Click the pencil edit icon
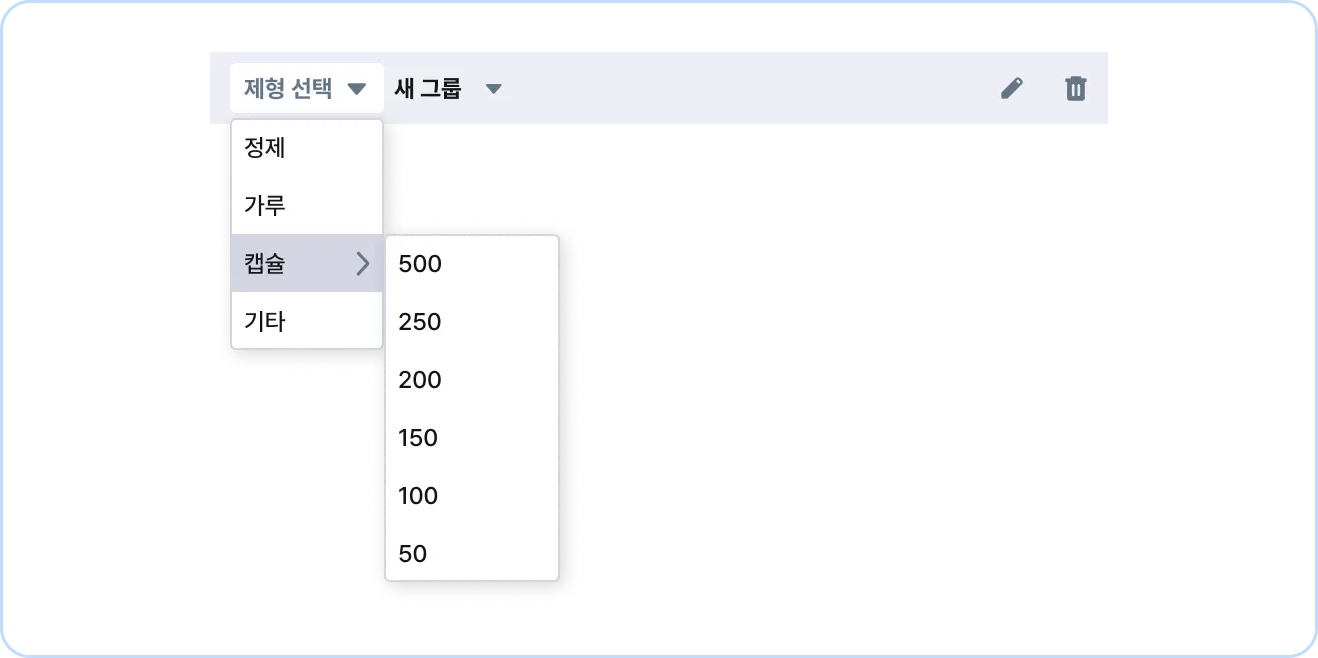Screen dimensions: 1318x658 [x=1012, y=88]
